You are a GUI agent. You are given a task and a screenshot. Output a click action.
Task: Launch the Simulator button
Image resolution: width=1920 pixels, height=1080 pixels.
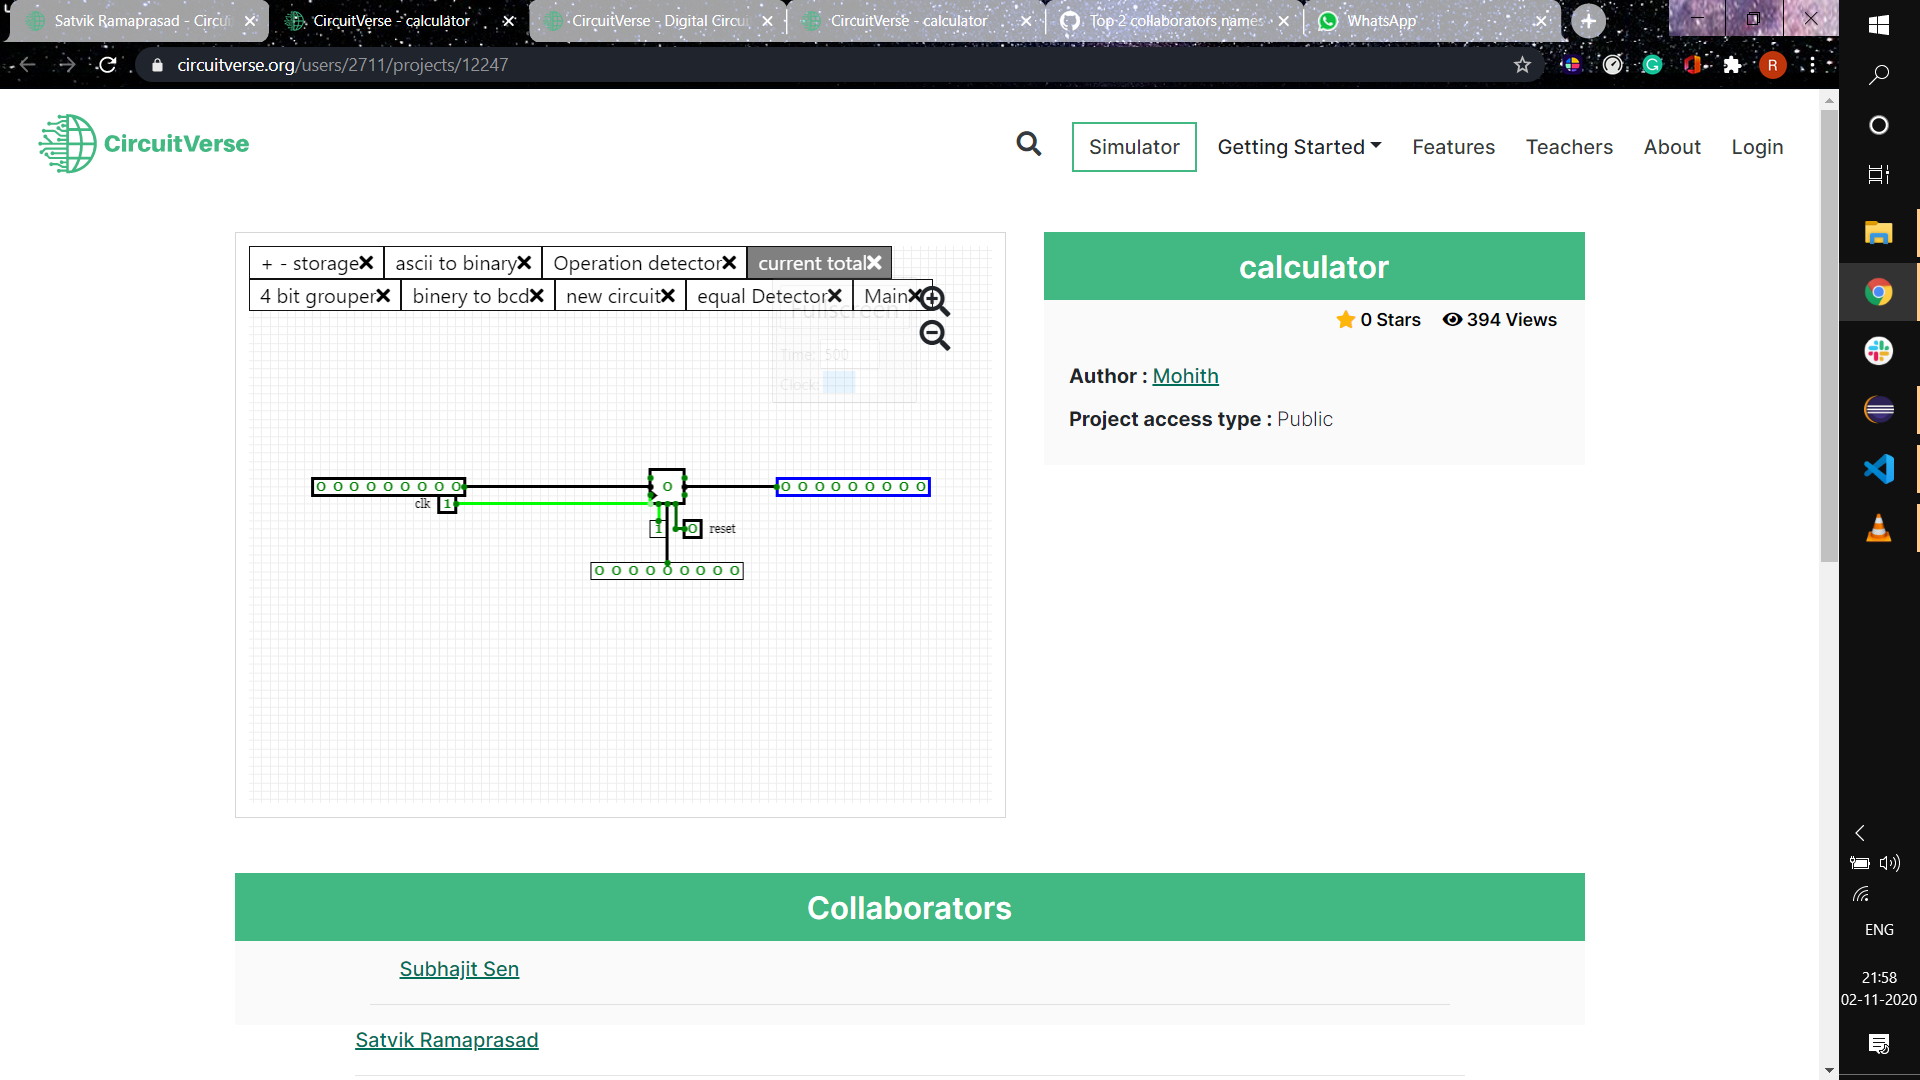pyautogui.click(x=1134, y=147)
